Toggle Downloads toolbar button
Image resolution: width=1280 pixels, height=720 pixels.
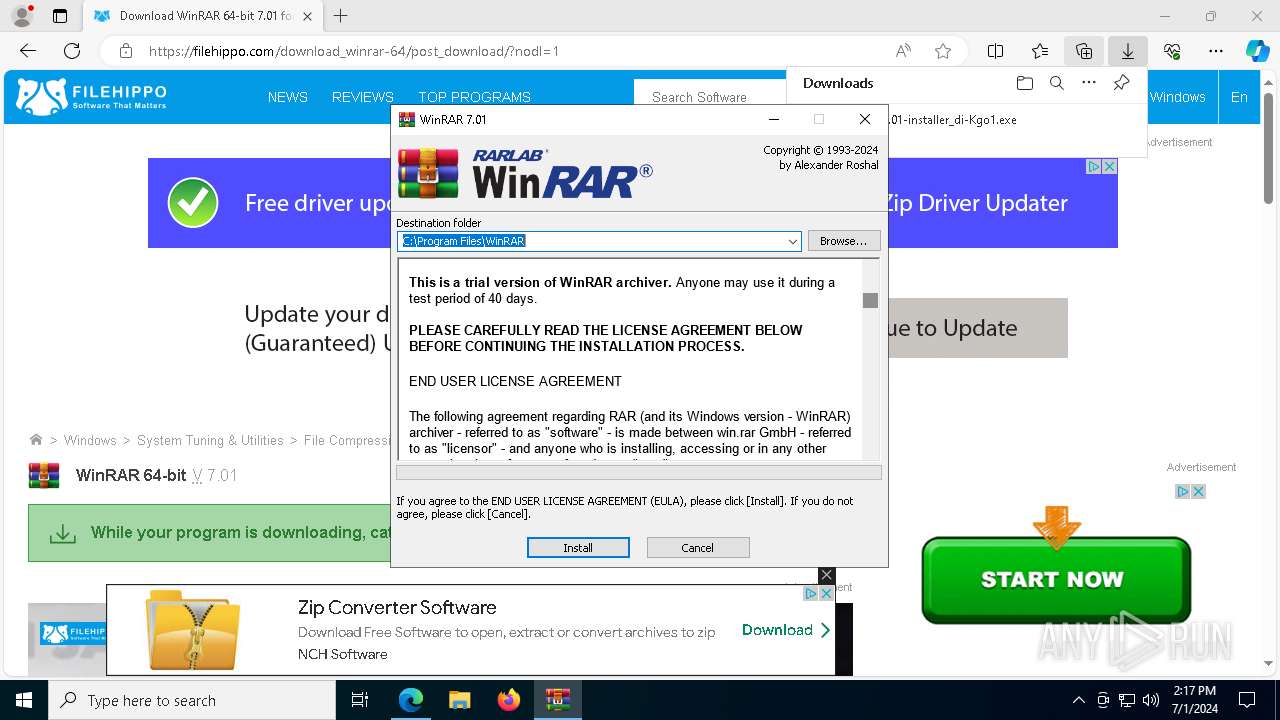pos(1128,51)
